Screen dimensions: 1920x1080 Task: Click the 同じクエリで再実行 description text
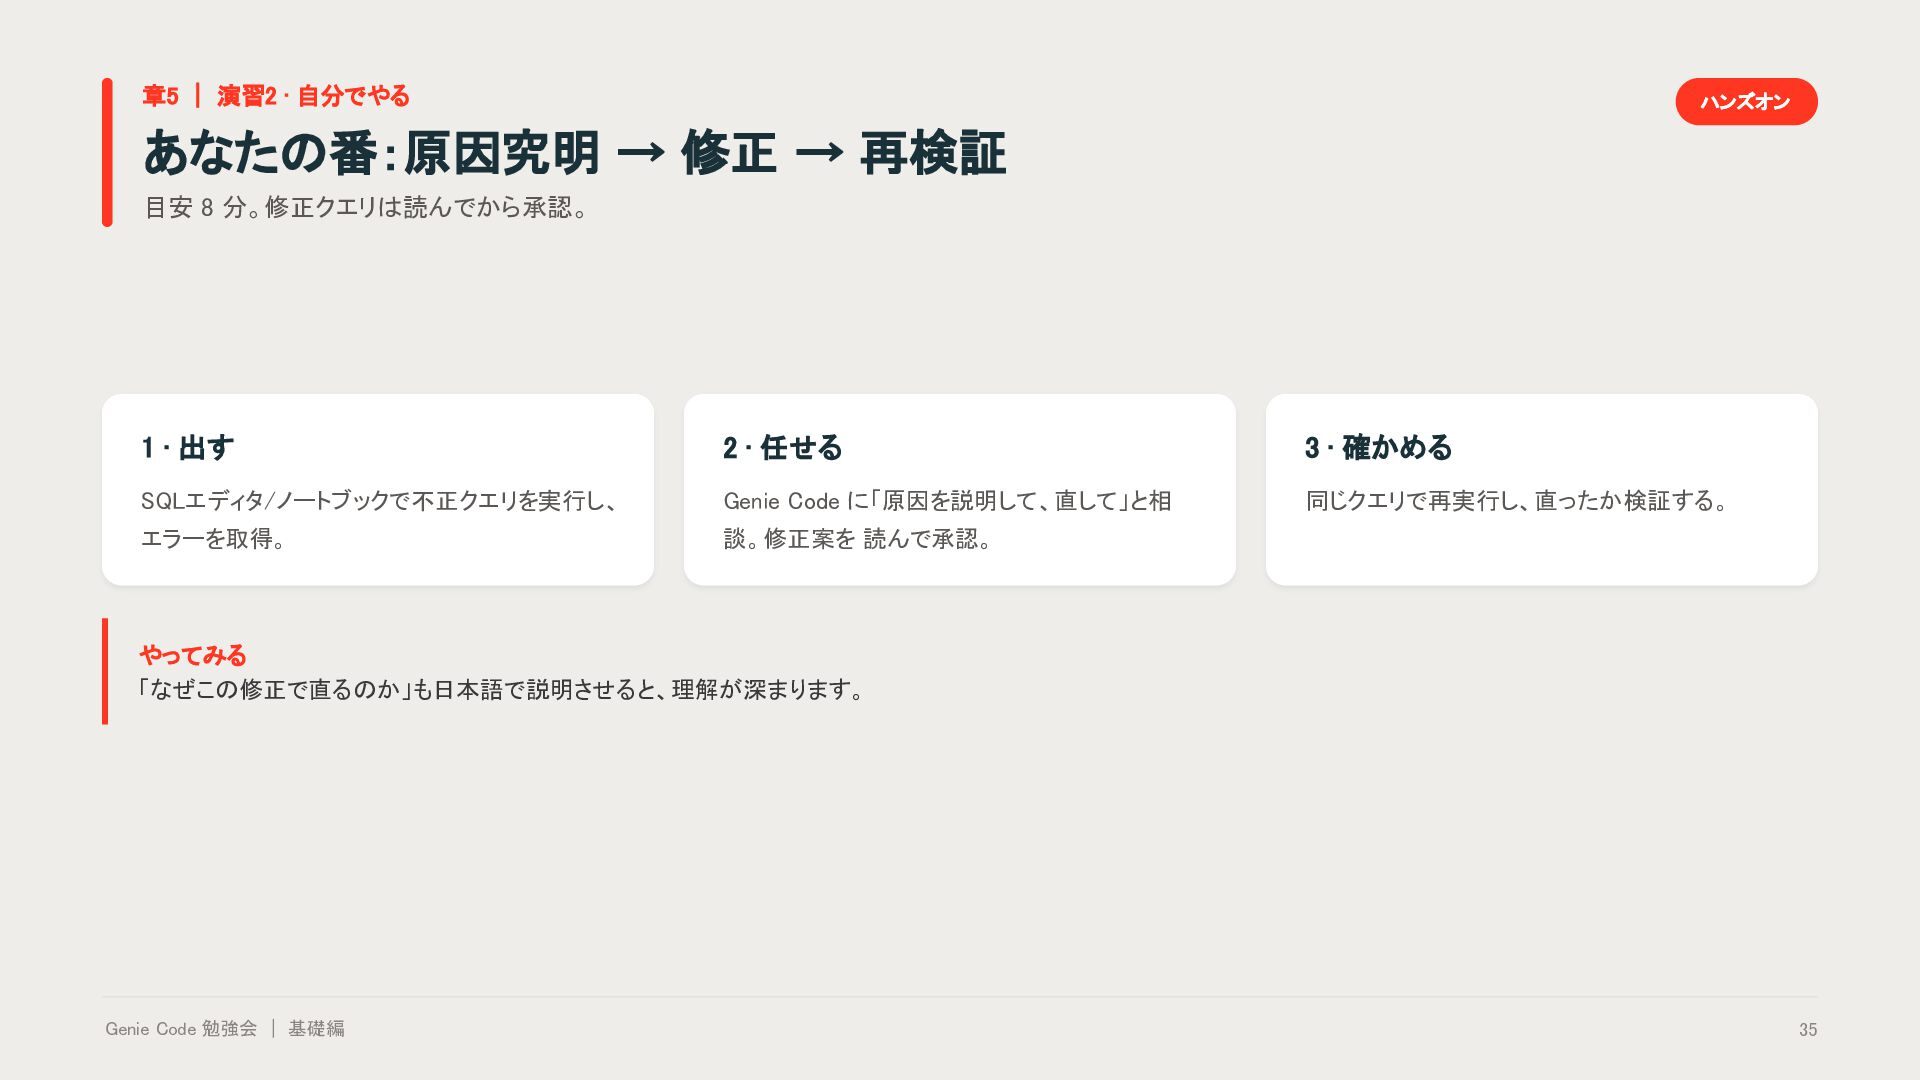pos(1517,500)
